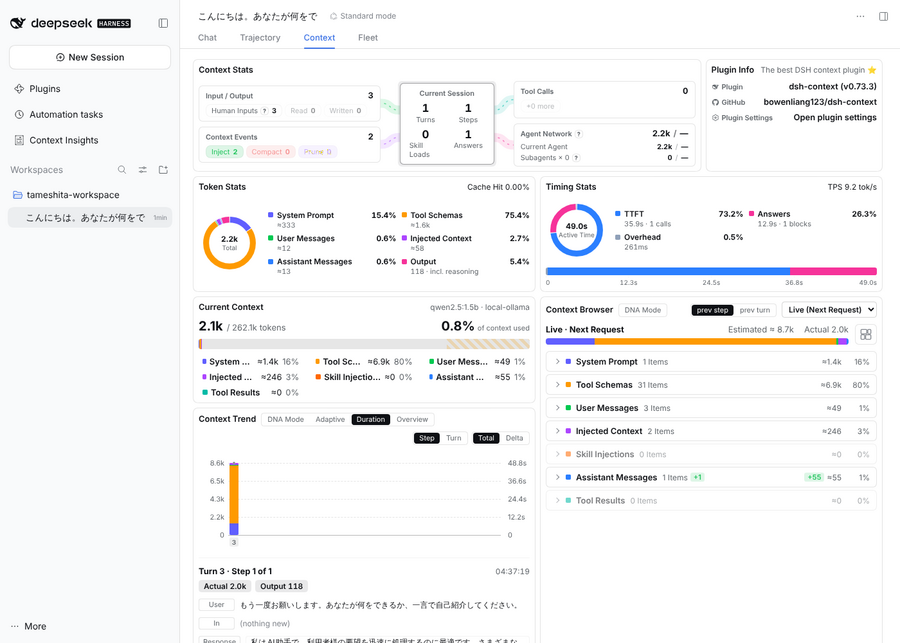900x643 pixels.
Task: Click the GitHub icon in Plugin Info
Action: point(715,102)
